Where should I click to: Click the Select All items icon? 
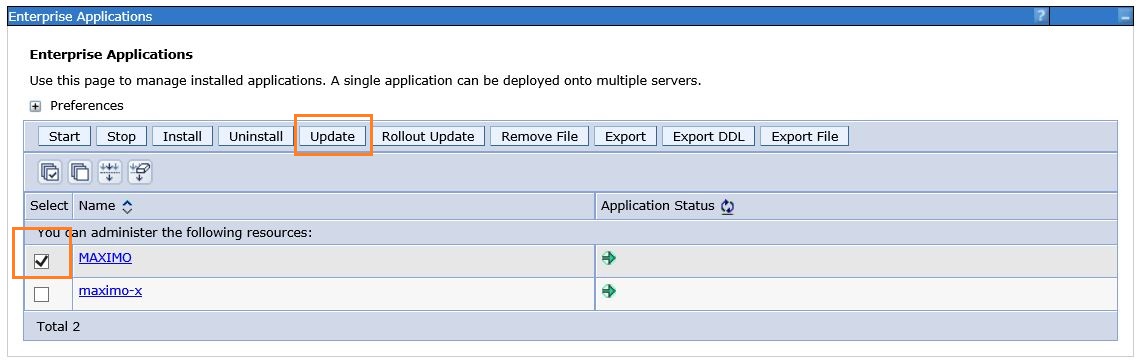pyautogui.click(x=50, y=172)
